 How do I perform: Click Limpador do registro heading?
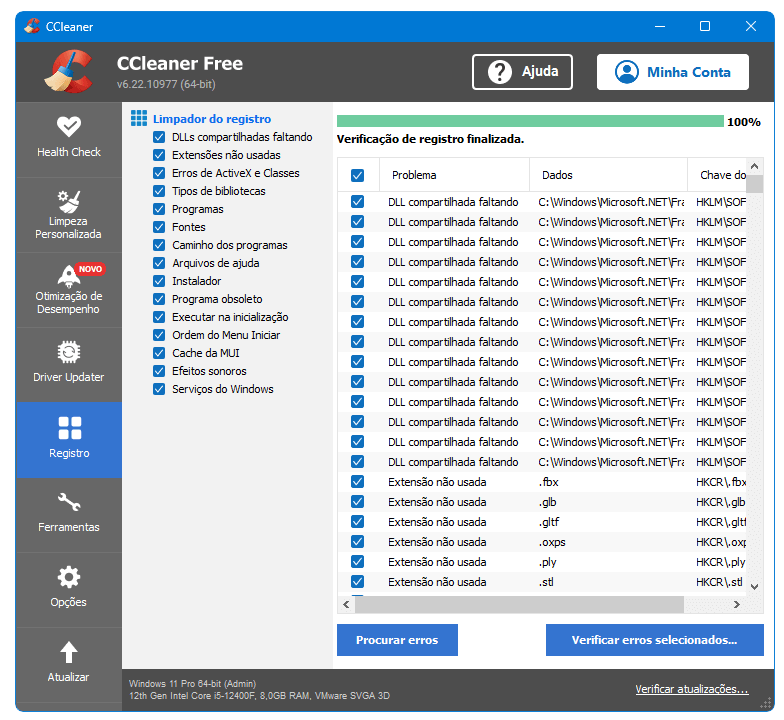(x=212, y=119)
